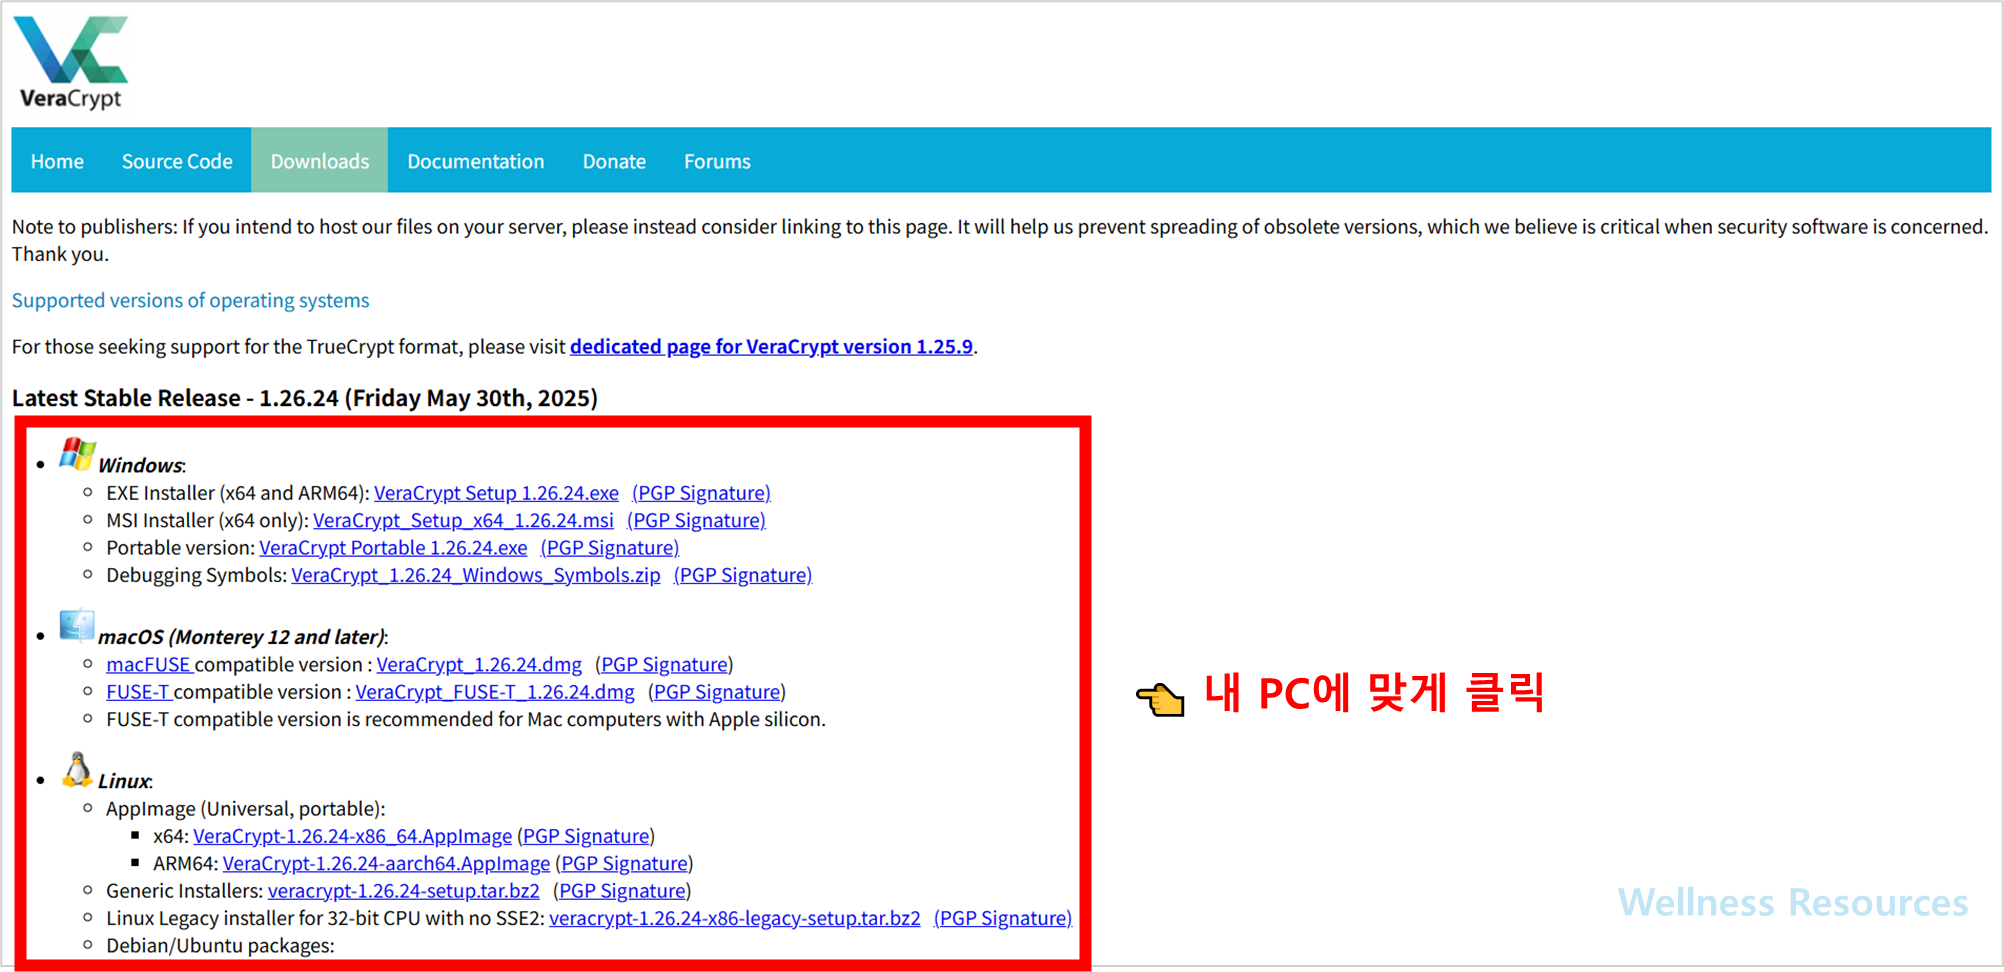Follow the FUSE-T link
Image resolution: width=2004 pixels, height=972 pixels.
[x=139, y=692]
